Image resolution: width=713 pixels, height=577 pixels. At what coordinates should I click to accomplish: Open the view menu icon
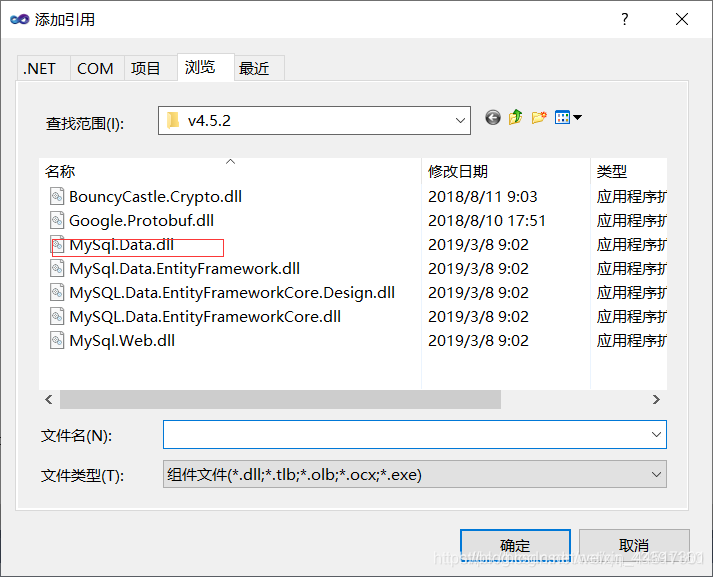tap(568, 117)
